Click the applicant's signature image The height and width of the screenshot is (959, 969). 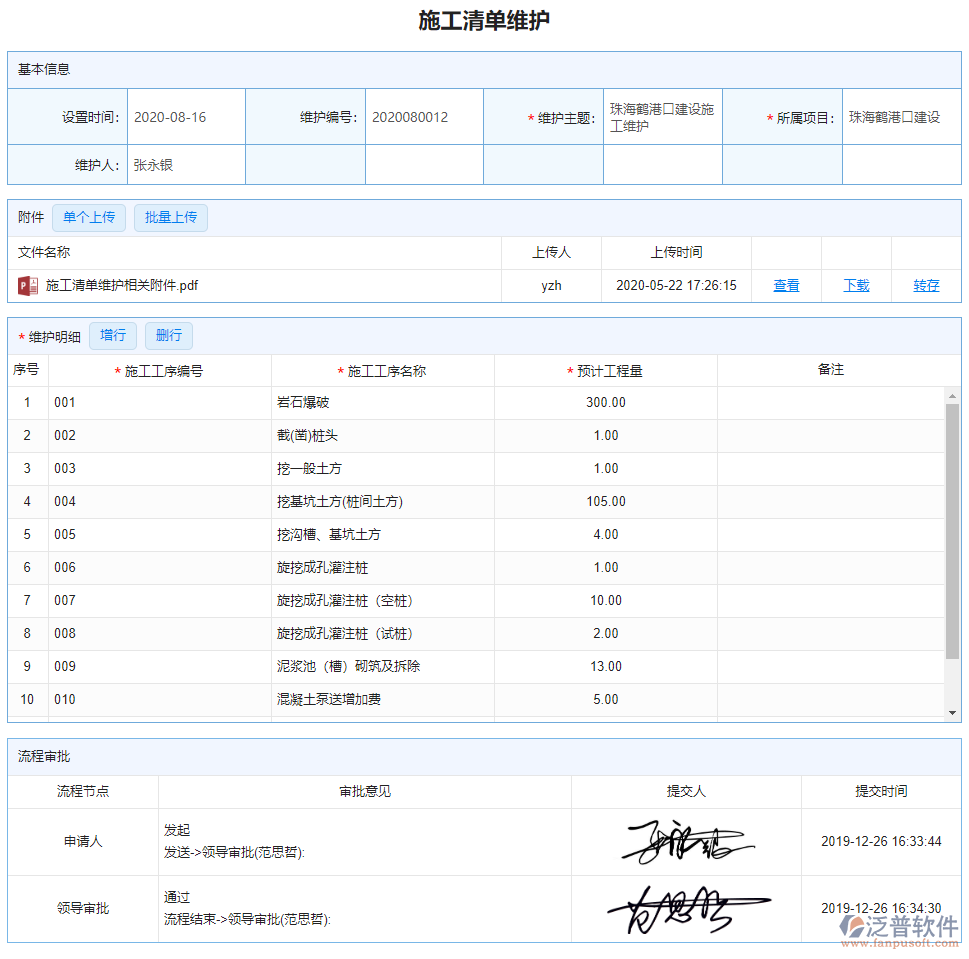(x=686, y=841)
